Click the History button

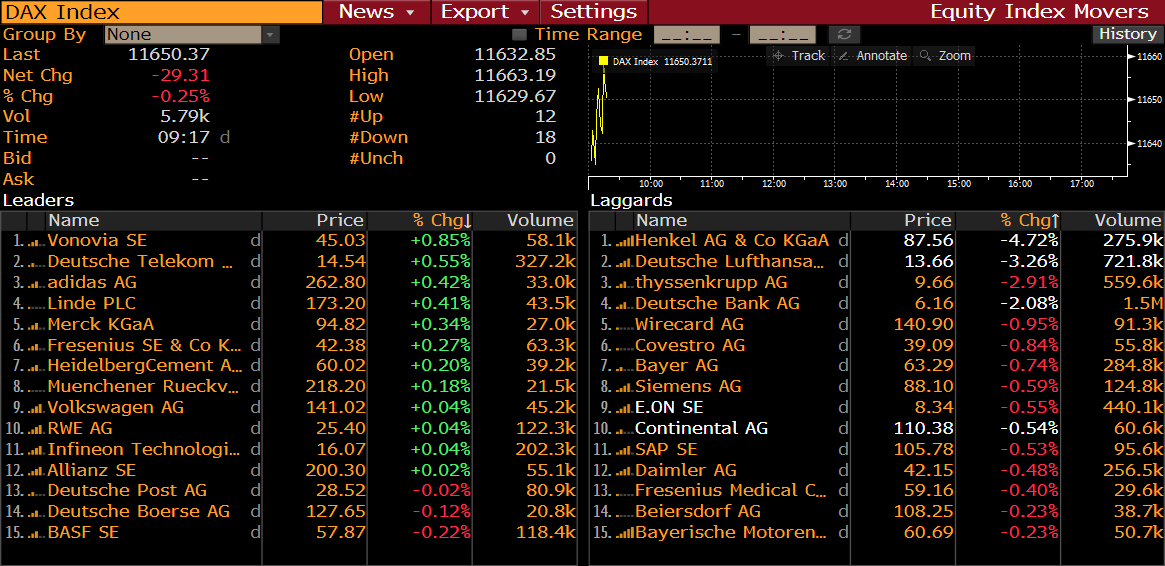click(x=1127, y=34)
